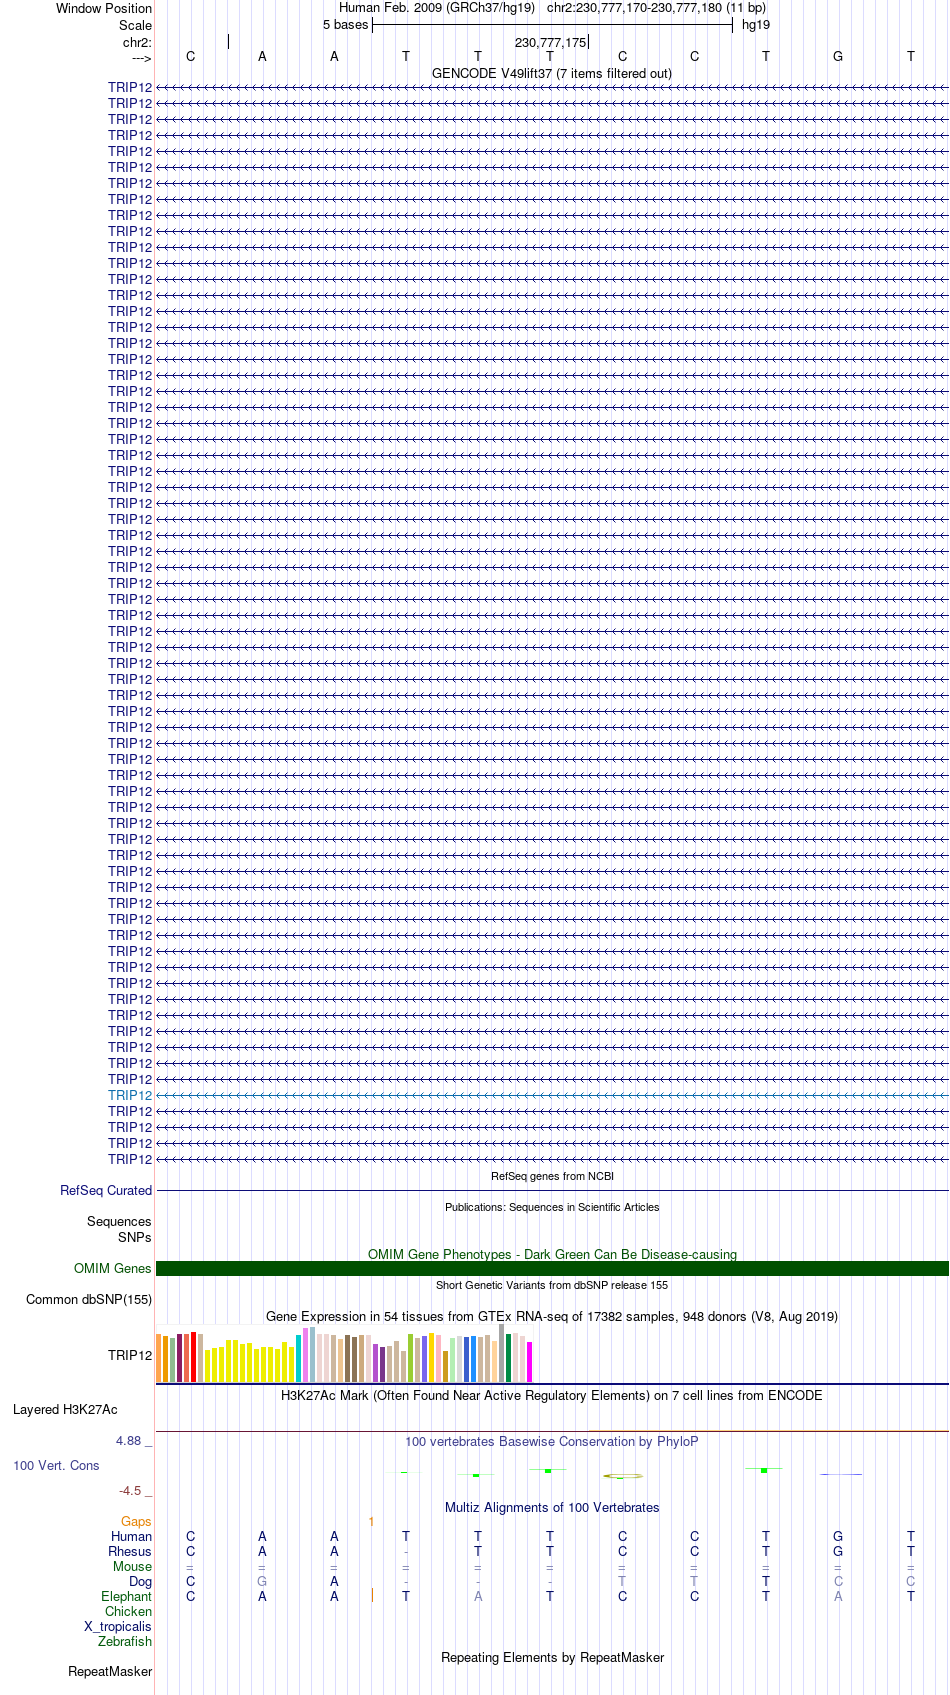Click the 4.88 PhyloP upper limit

[x=134, y=1441]
